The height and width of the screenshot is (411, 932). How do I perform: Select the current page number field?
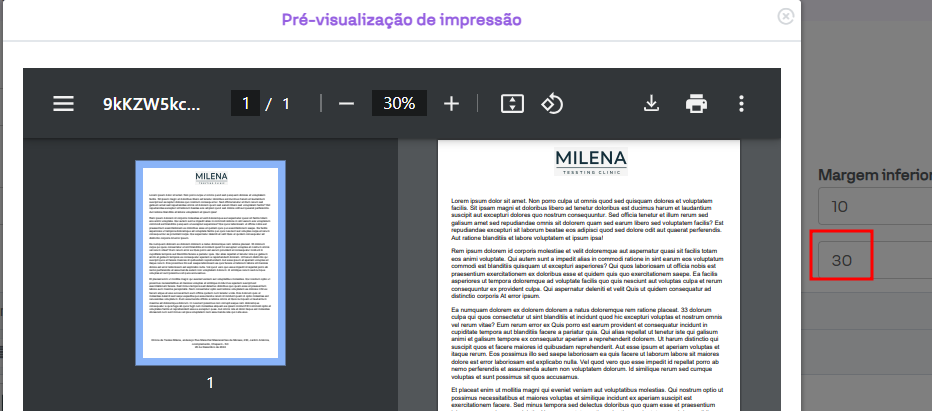[244, 104]
